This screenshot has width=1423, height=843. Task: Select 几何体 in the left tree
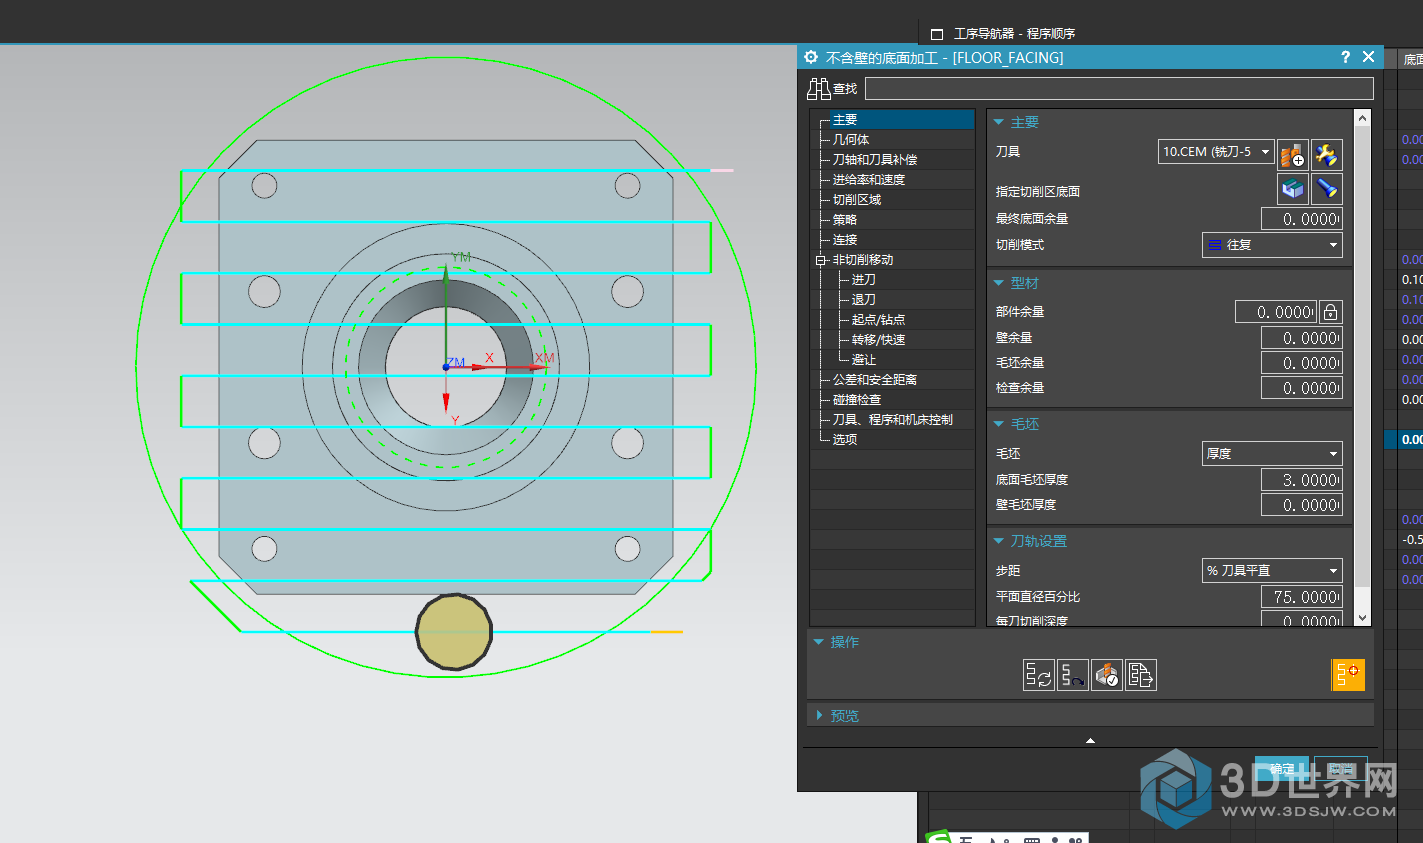pos(850,140)
